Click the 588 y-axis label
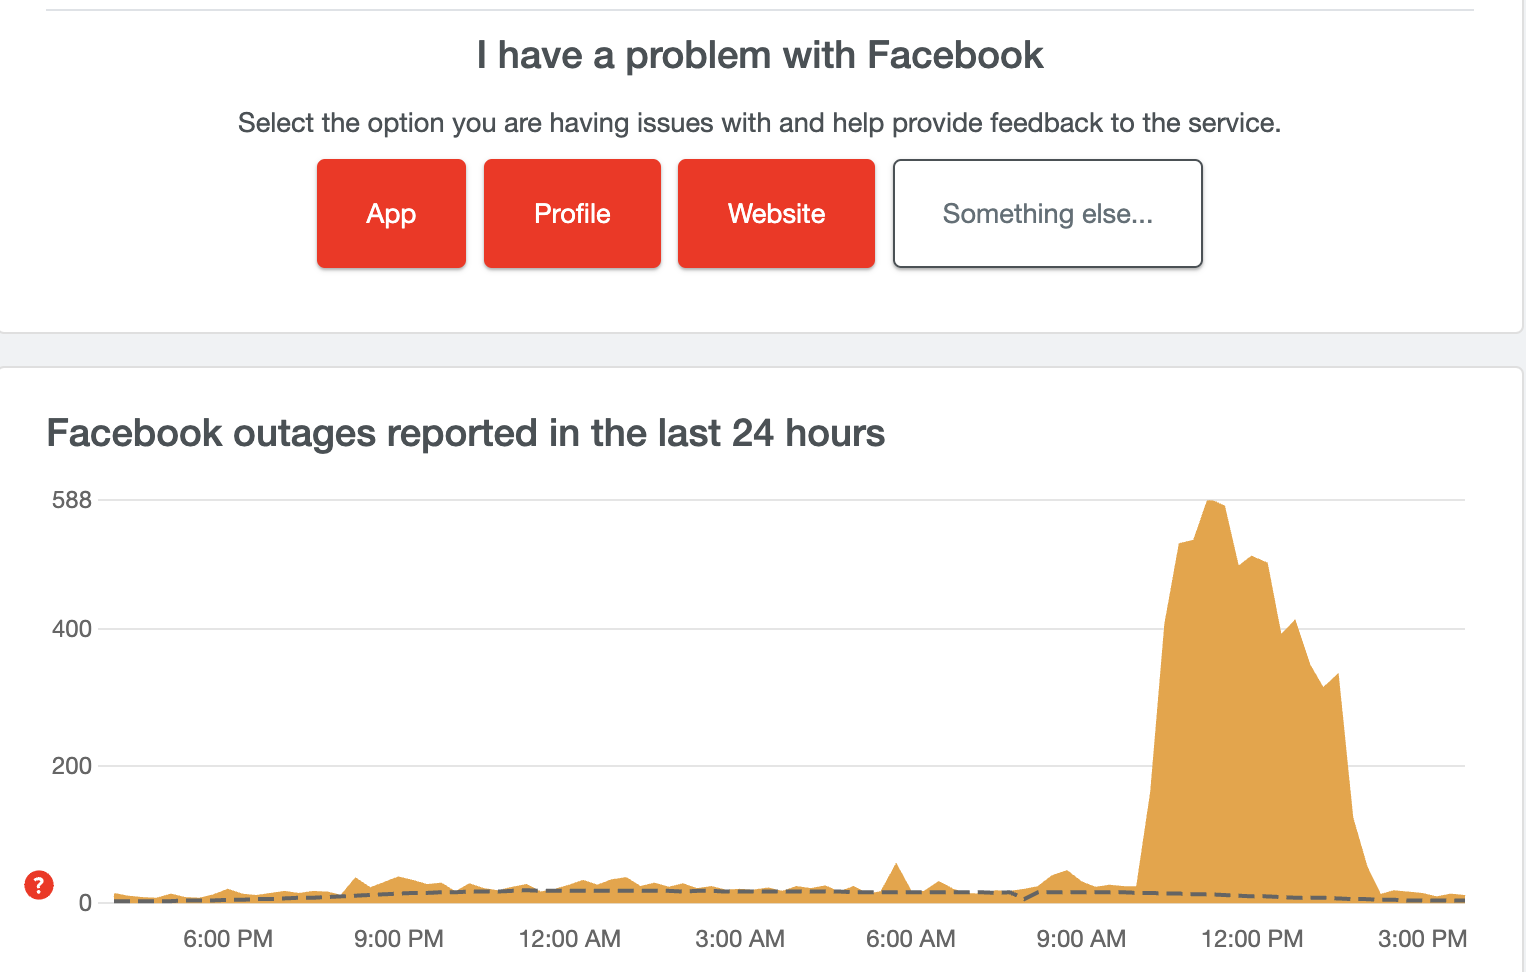 [72, 500]
